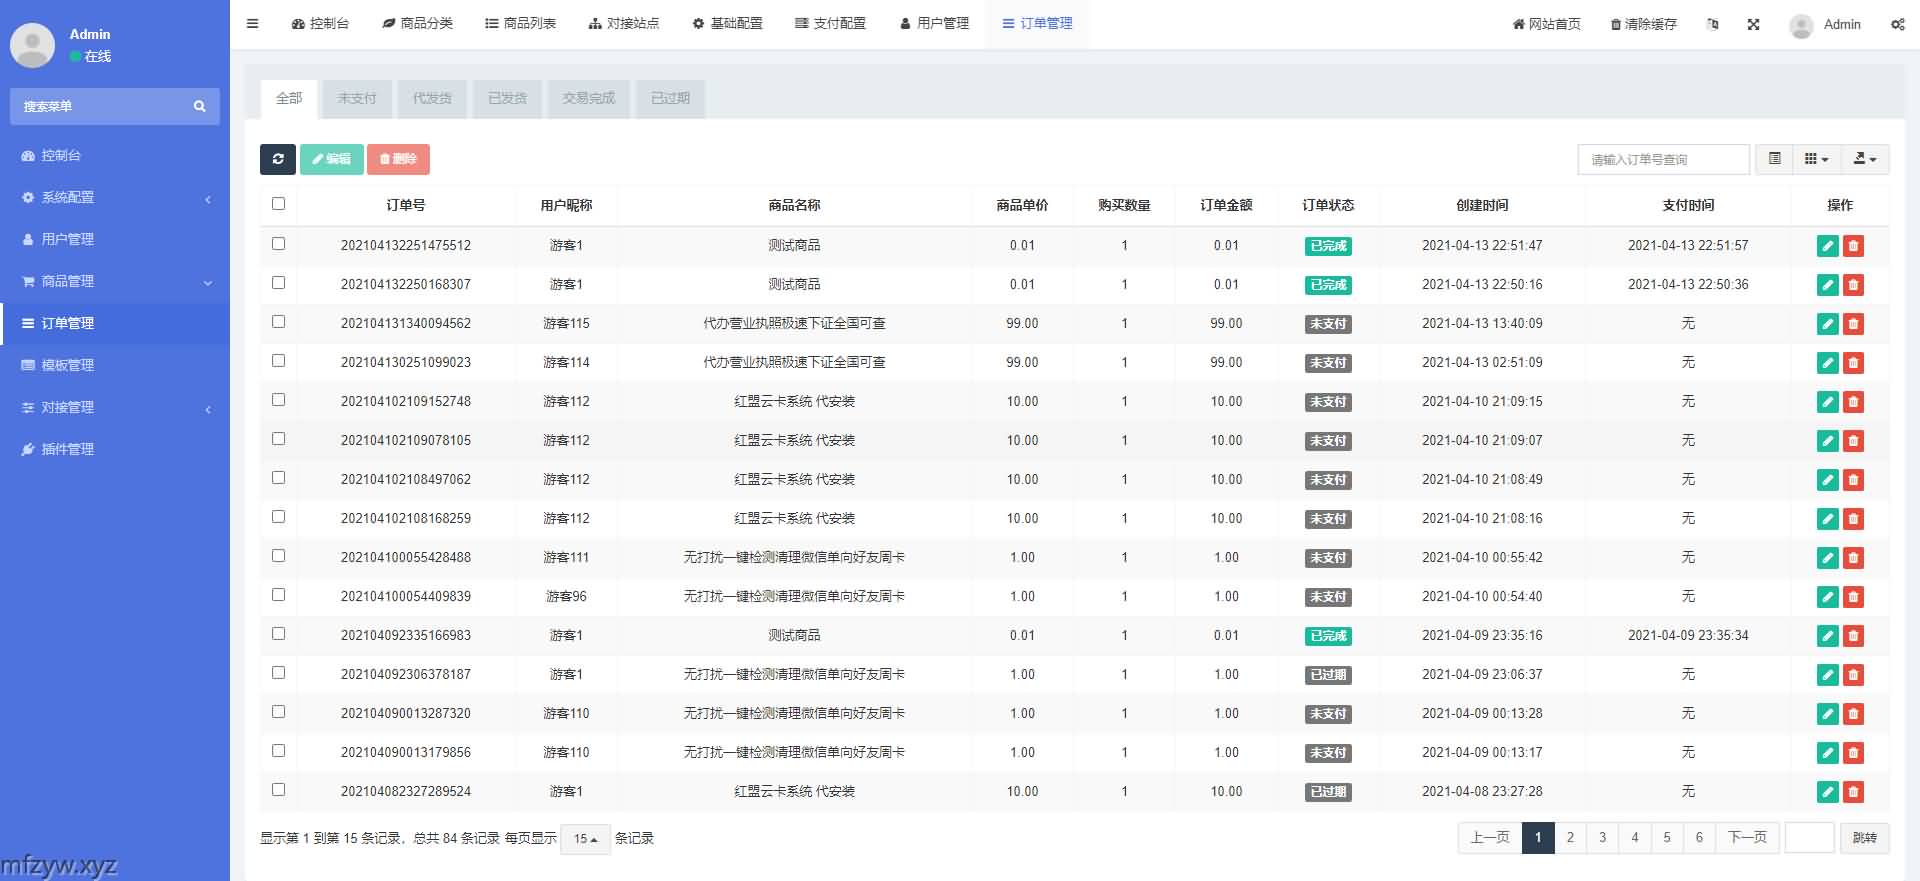Click red delete icon for order 202104131340094562
This screenshot has height=881, width=1920.
click(x=1853, y=324)
